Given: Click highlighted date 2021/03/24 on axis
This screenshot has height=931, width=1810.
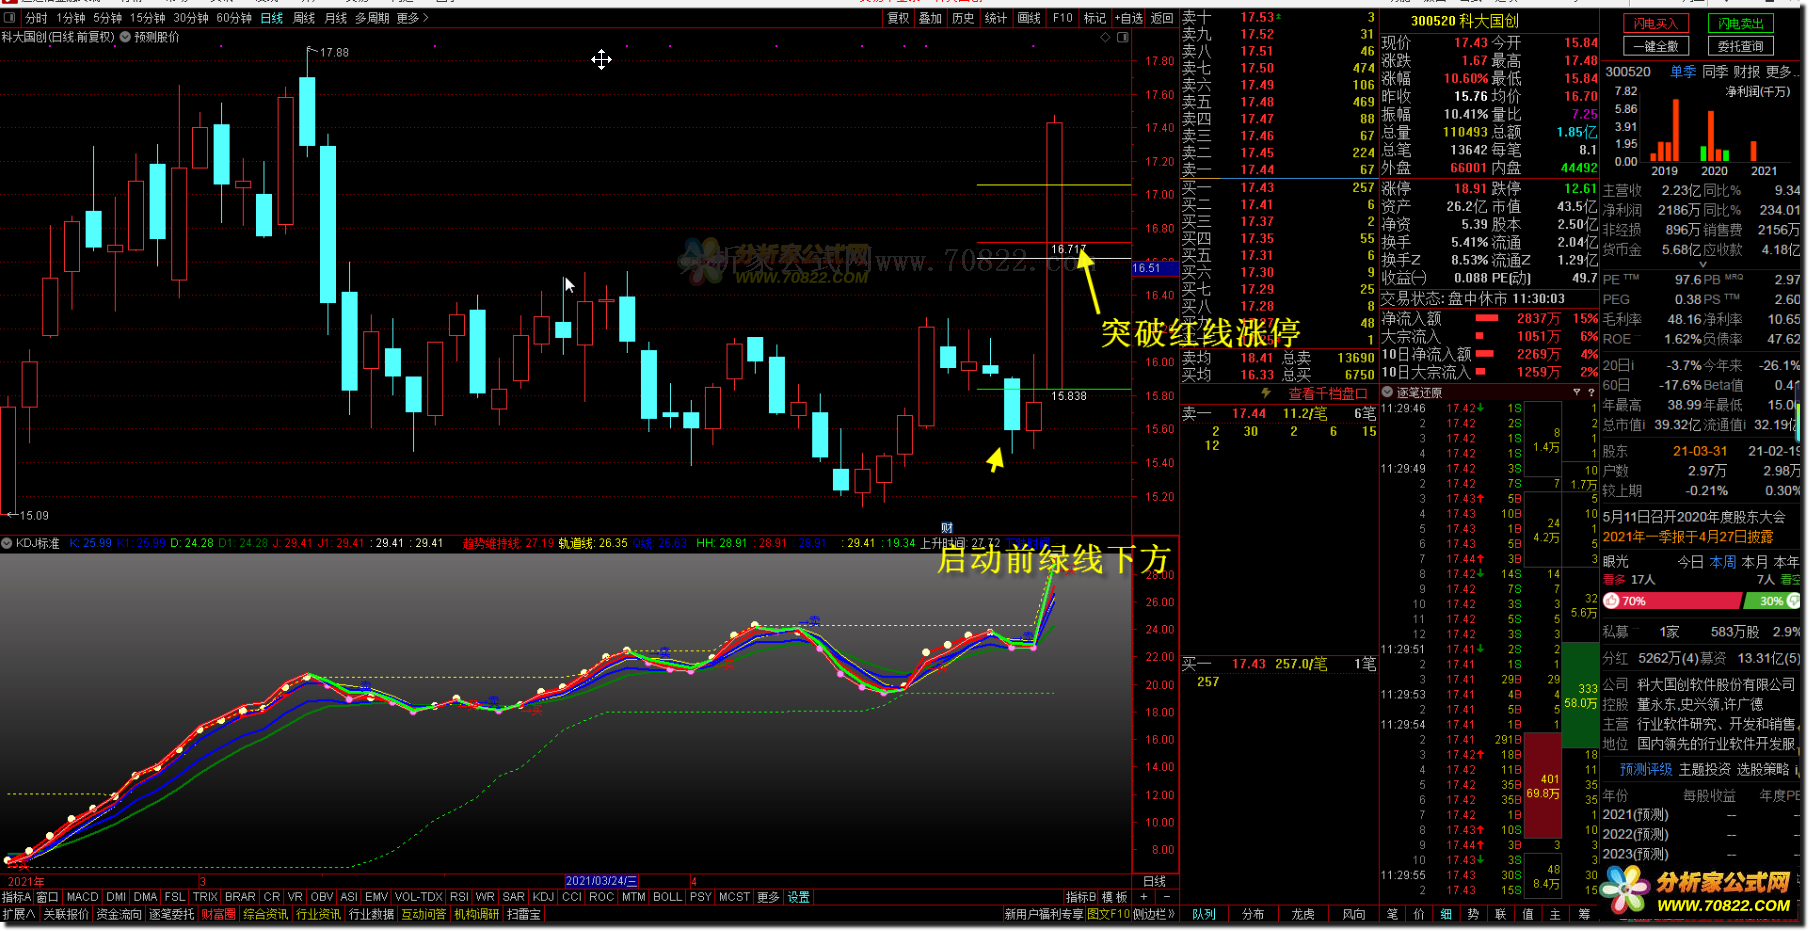Looking at the screenshot, I should [601, 881].
